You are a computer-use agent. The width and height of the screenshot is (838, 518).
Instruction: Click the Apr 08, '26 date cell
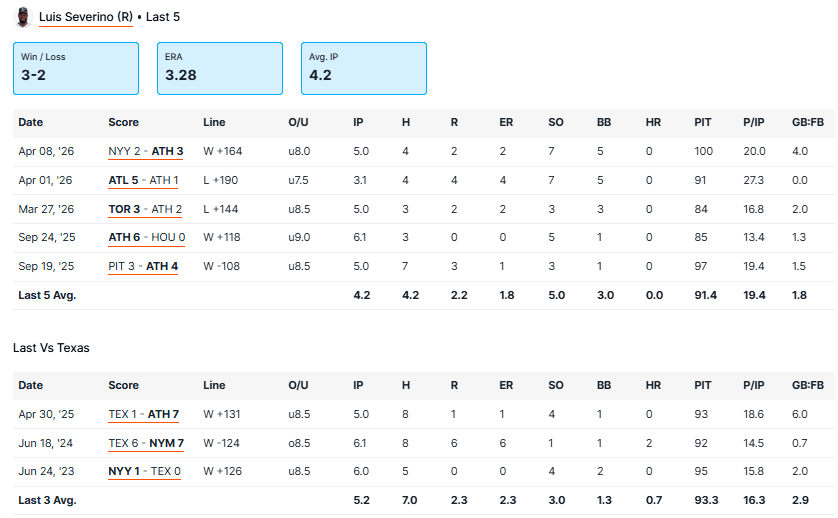[45, 151]
